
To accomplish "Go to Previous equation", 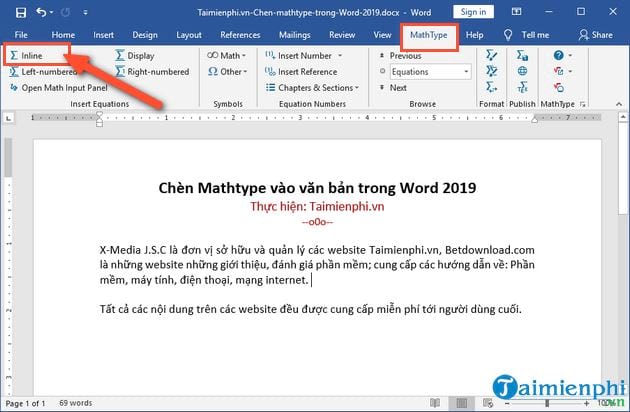I will (x=405, y=56).
